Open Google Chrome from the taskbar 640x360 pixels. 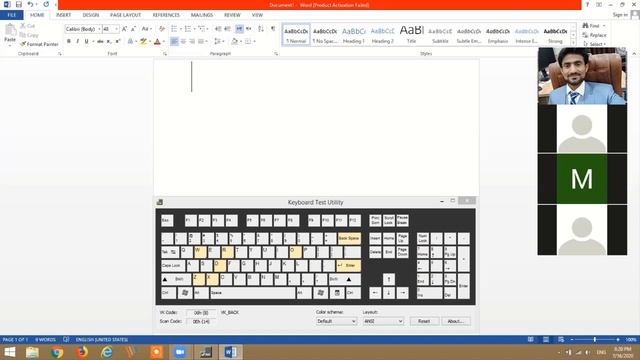[x=57, y=352]
